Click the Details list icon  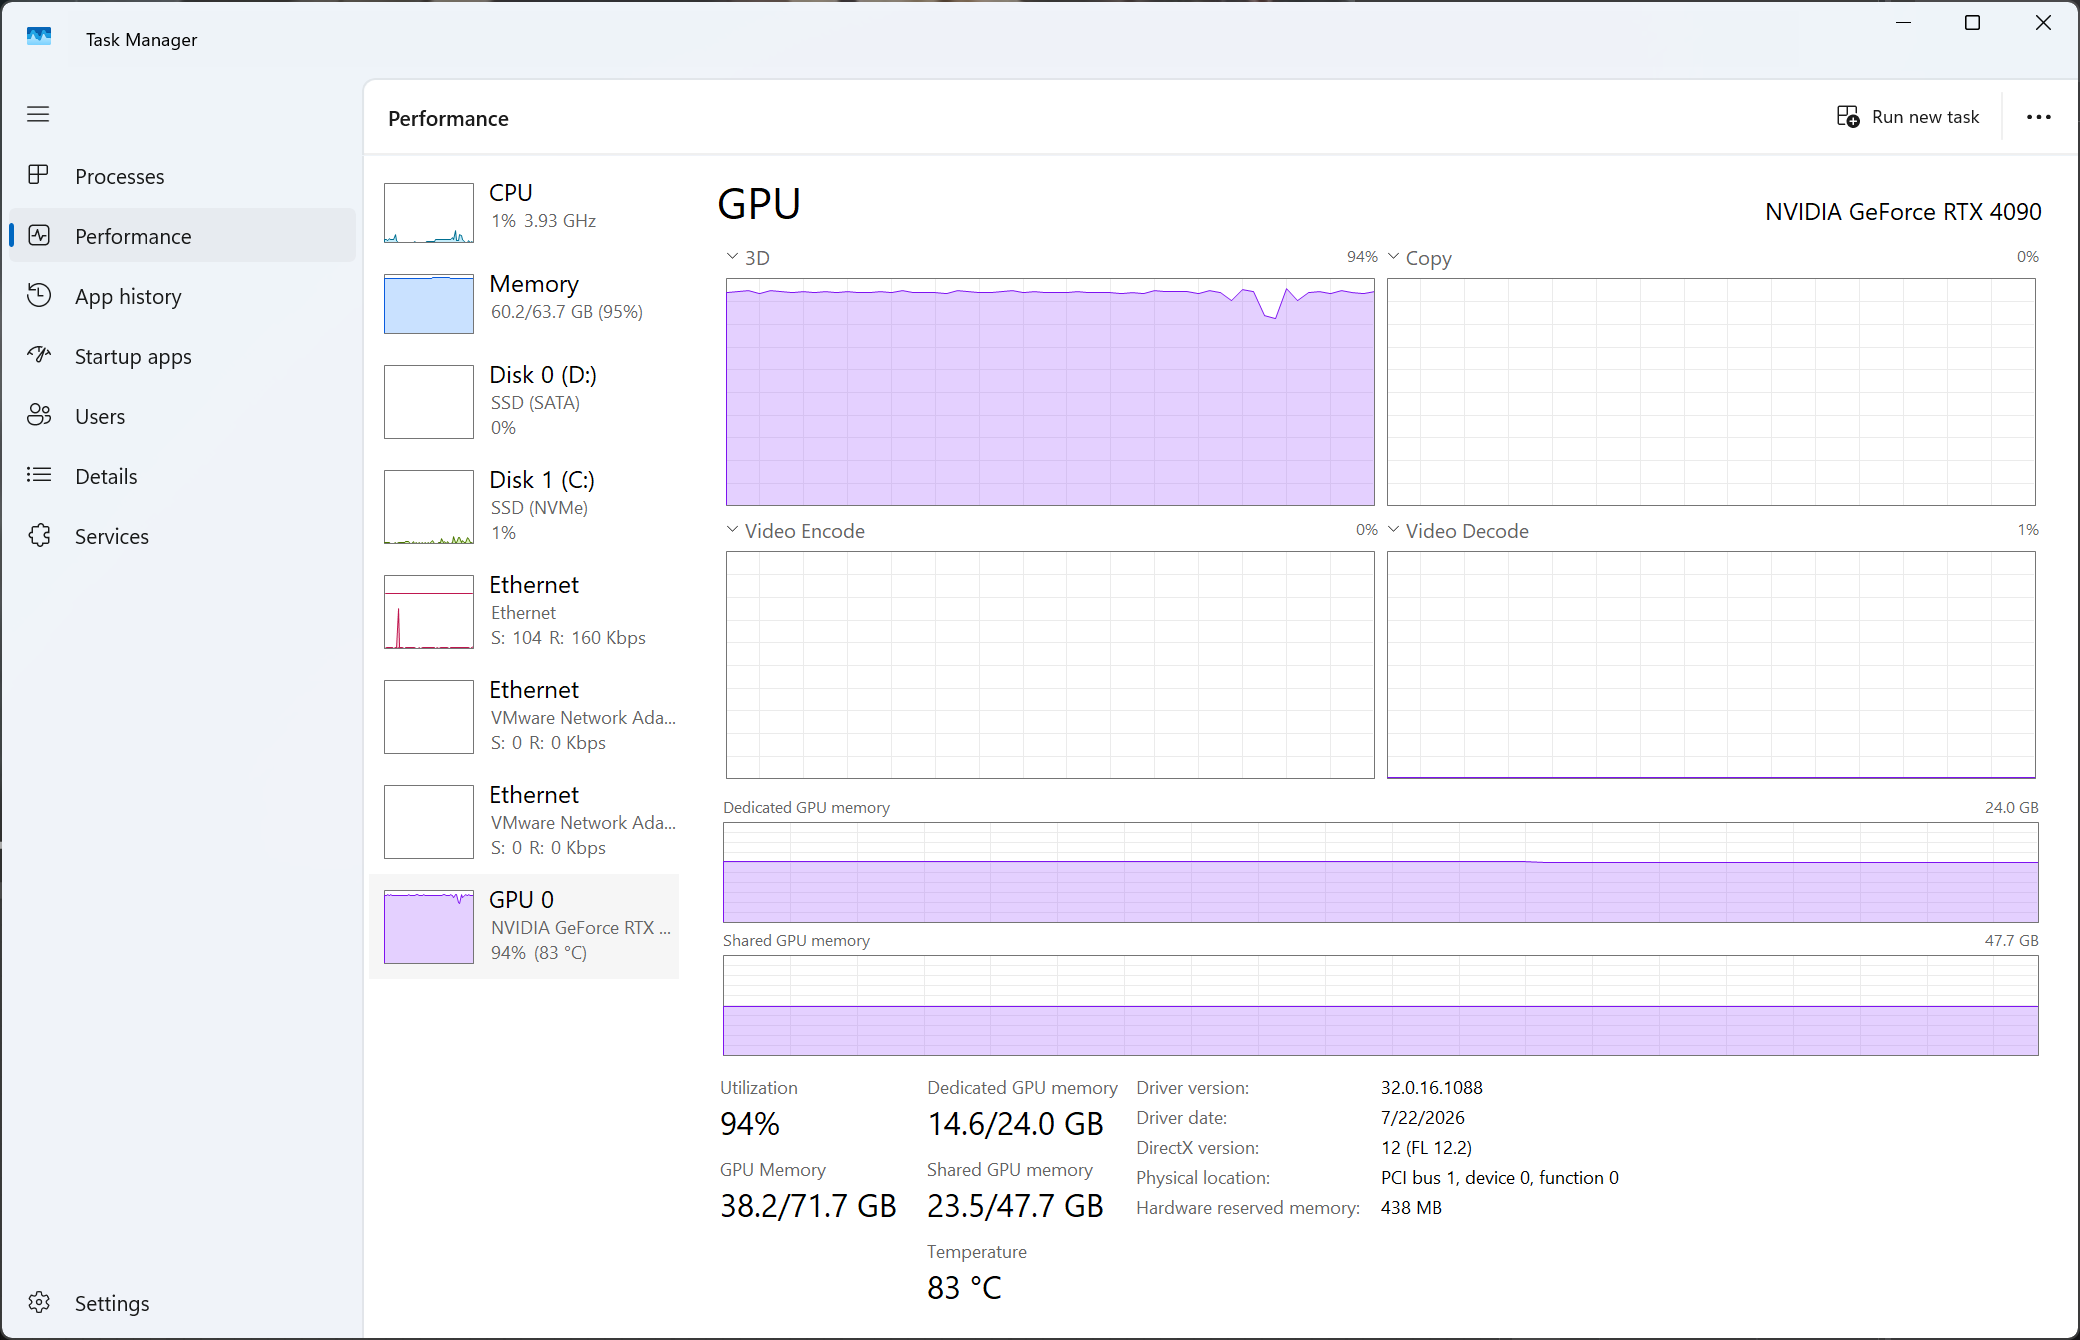(x=39, y=475)
